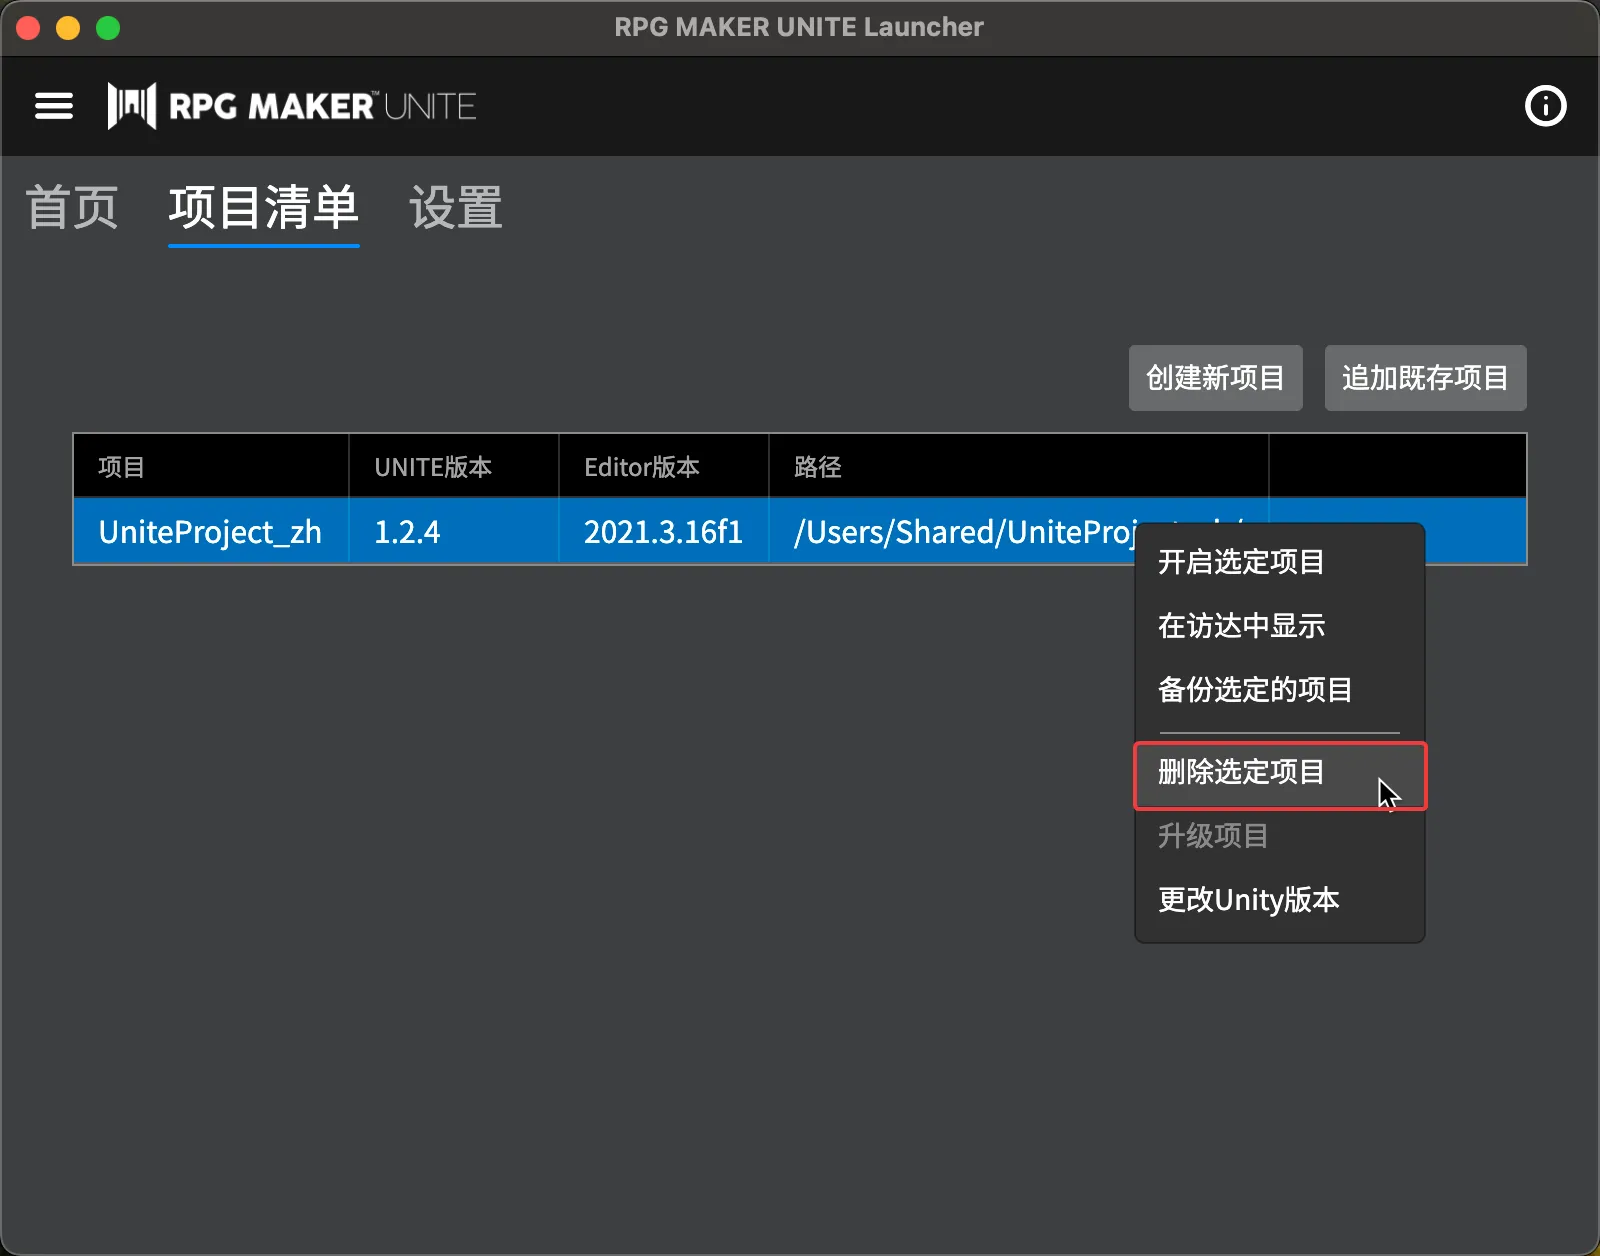Close the launcher window with the red button
This screenshot has height=1256, width=1600.
point(28,28)
